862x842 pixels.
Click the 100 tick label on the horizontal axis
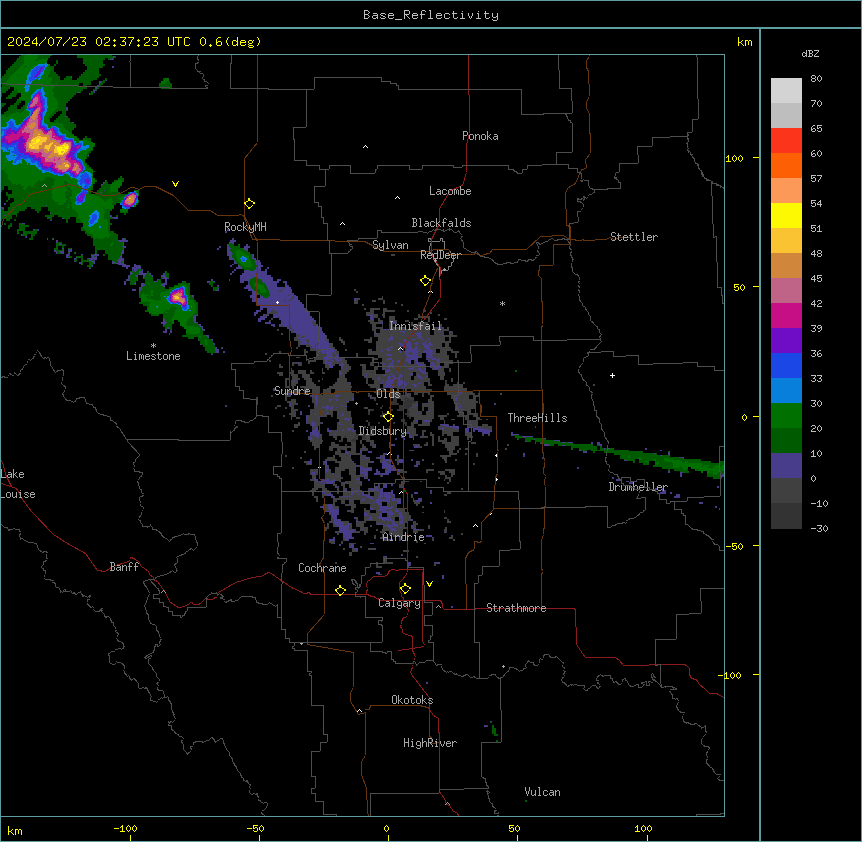click(643, 828)
